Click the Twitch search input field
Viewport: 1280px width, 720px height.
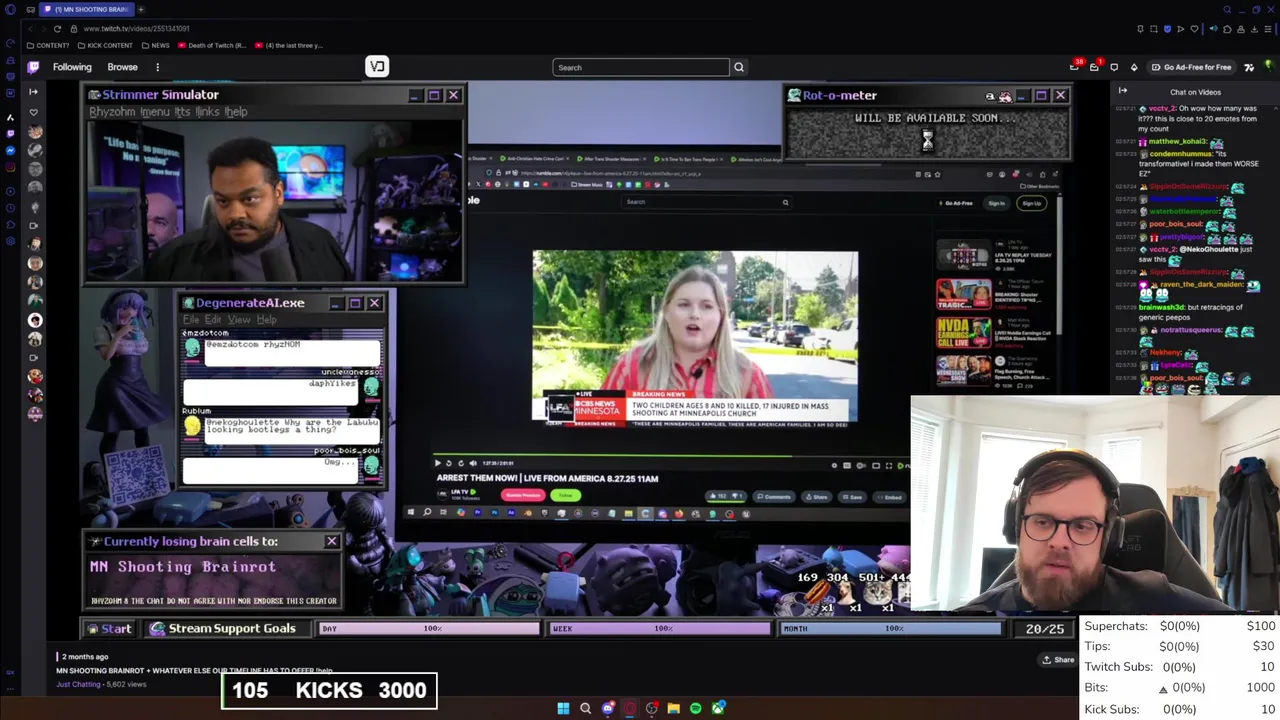[640, 67]
